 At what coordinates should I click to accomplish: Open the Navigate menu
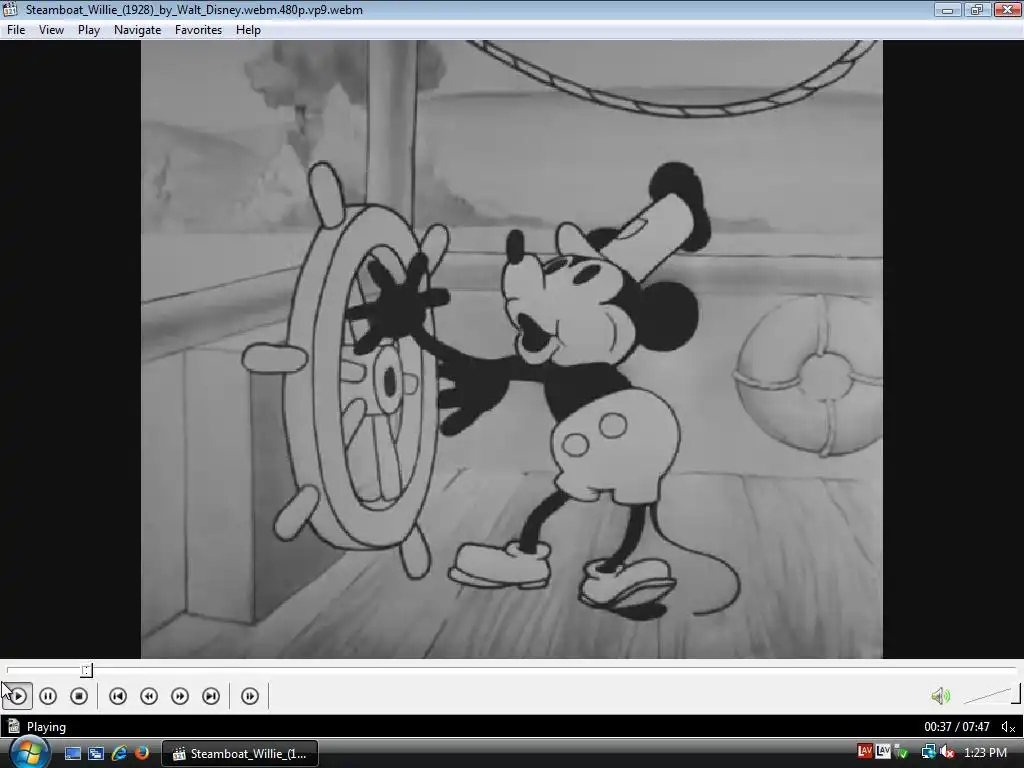(x=137, y=30)
